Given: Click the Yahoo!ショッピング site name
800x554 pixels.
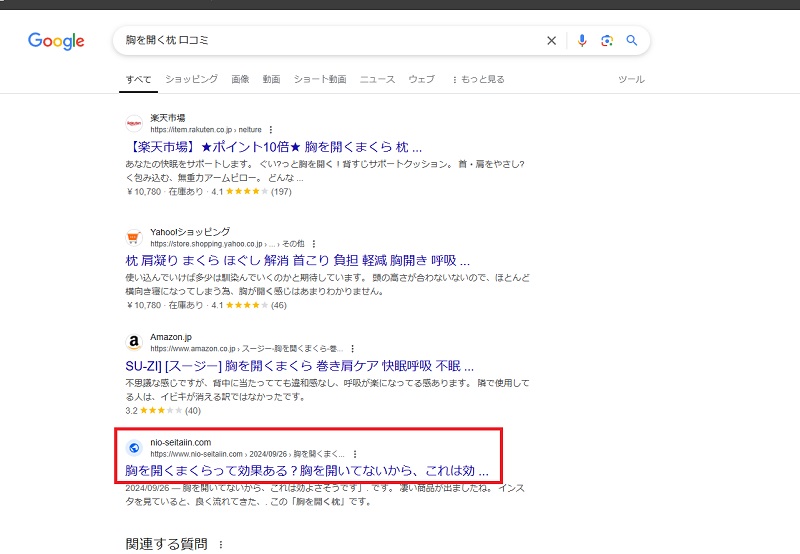Looking at the screenshot, I should tap(190, 232).
